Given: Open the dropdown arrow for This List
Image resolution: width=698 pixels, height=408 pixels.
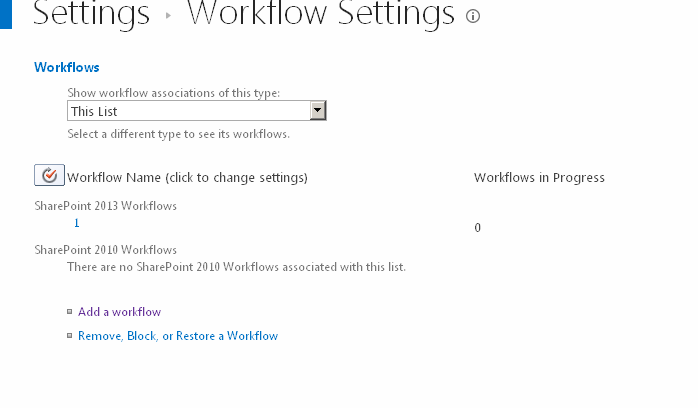Looking at the screenshot, I should click(318, 110).
